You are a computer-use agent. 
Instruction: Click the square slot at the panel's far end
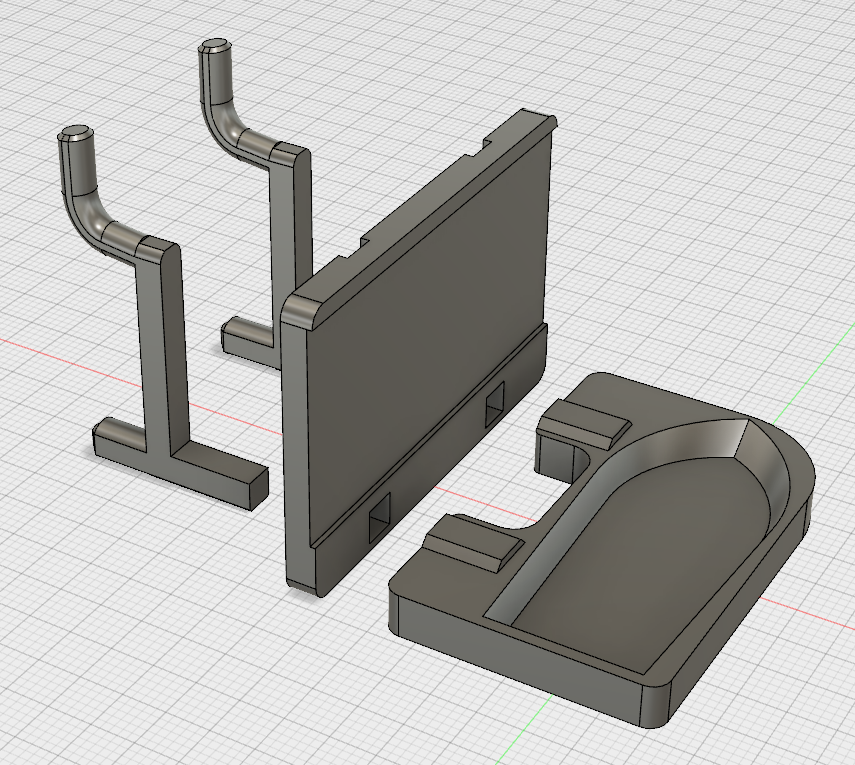[495, 403]
